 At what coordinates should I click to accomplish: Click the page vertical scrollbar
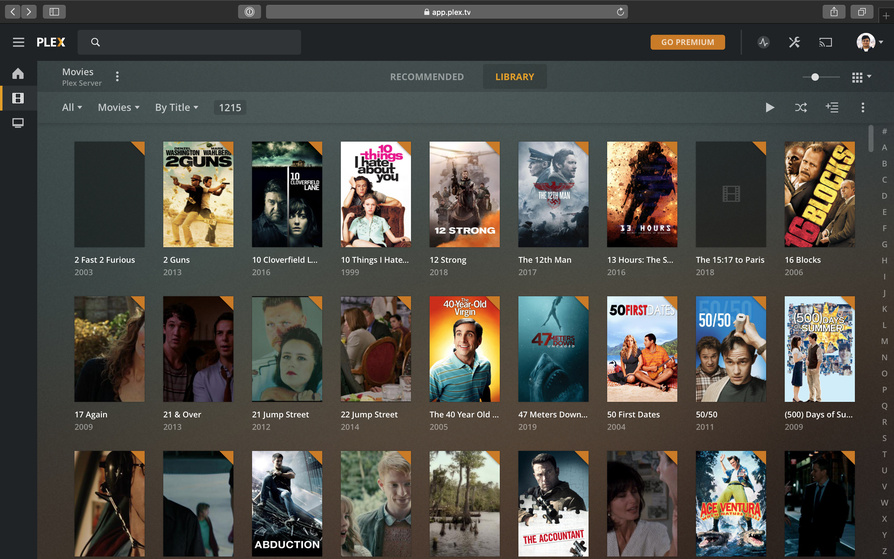pyautogui.click(x=871, y=139)
